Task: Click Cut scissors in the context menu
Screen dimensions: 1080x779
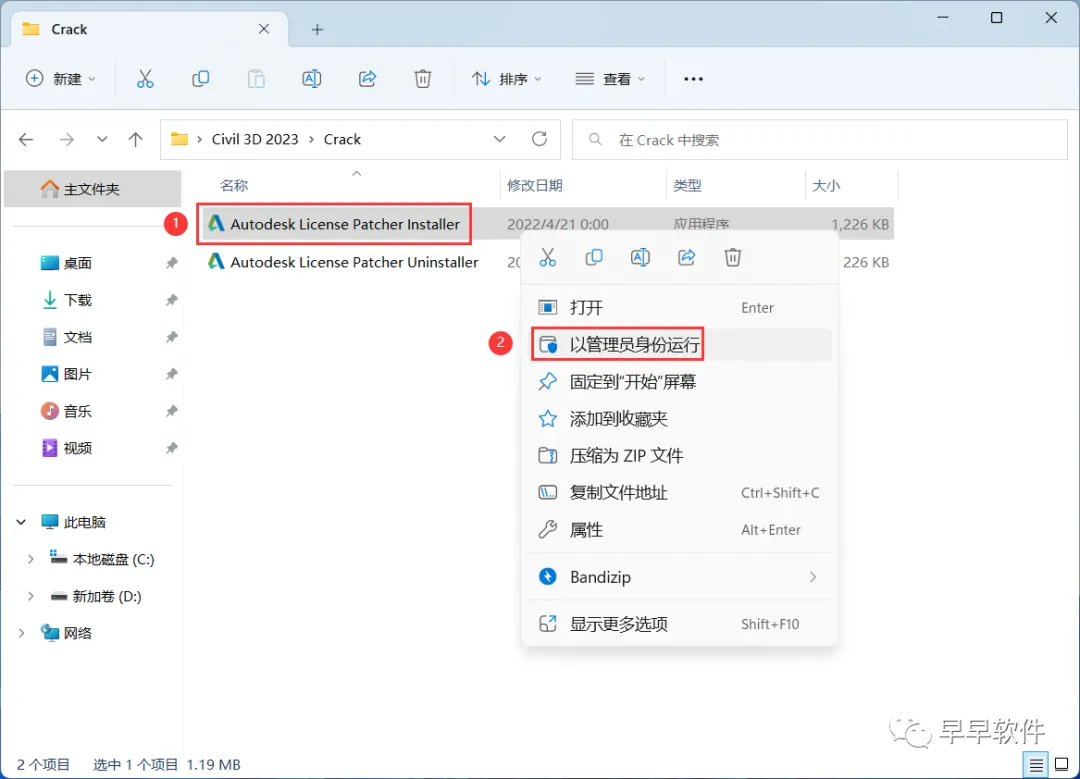Action: click(548, 258)
